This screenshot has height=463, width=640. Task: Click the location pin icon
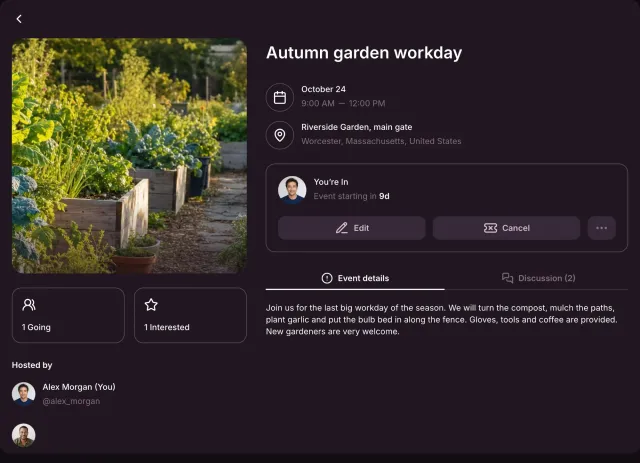click(280, 135)
